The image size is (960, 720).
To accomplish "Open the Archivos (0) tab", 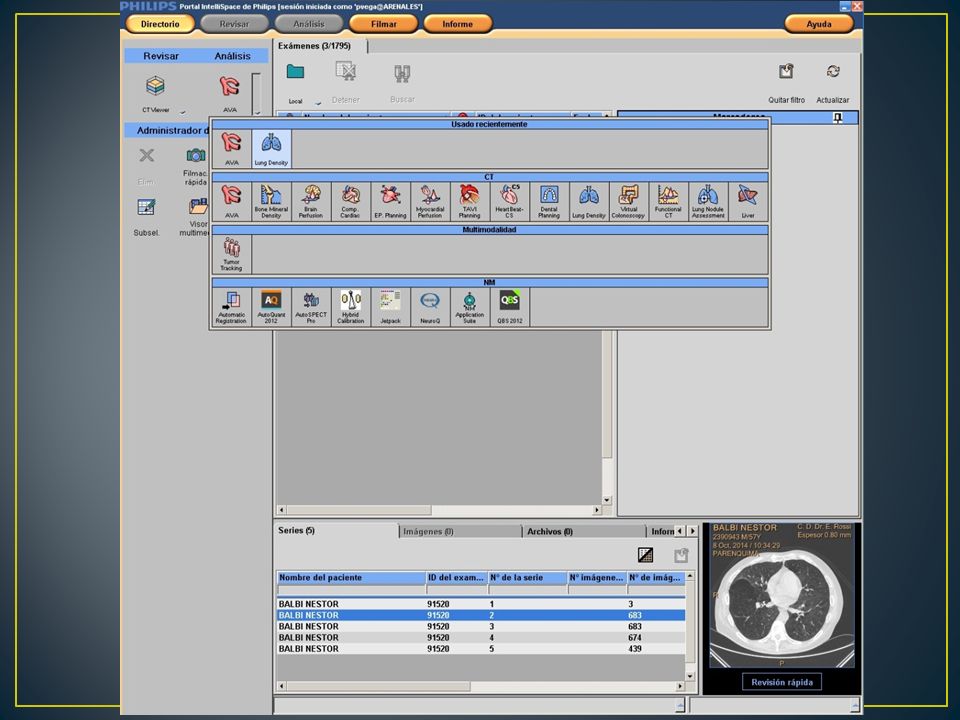I will 584,531.
